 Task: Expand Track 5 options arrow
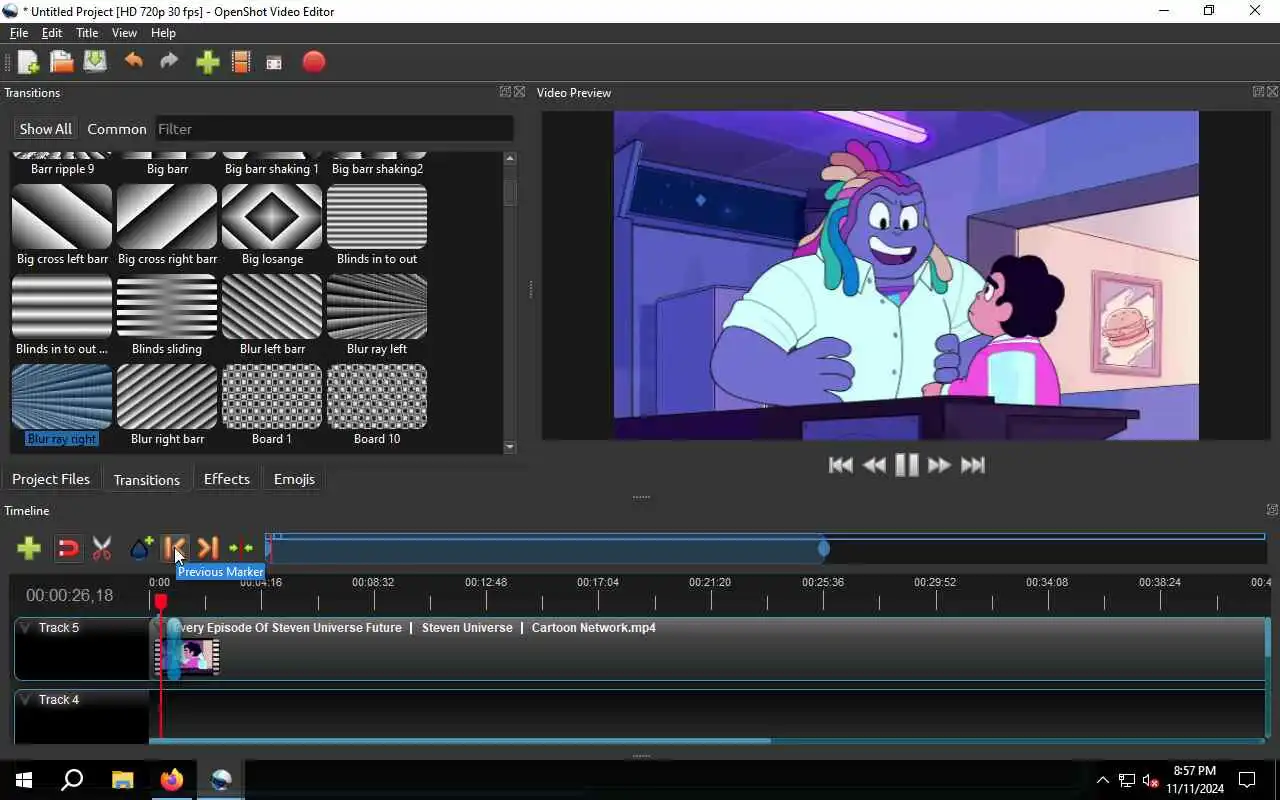[x=25, y=628]
